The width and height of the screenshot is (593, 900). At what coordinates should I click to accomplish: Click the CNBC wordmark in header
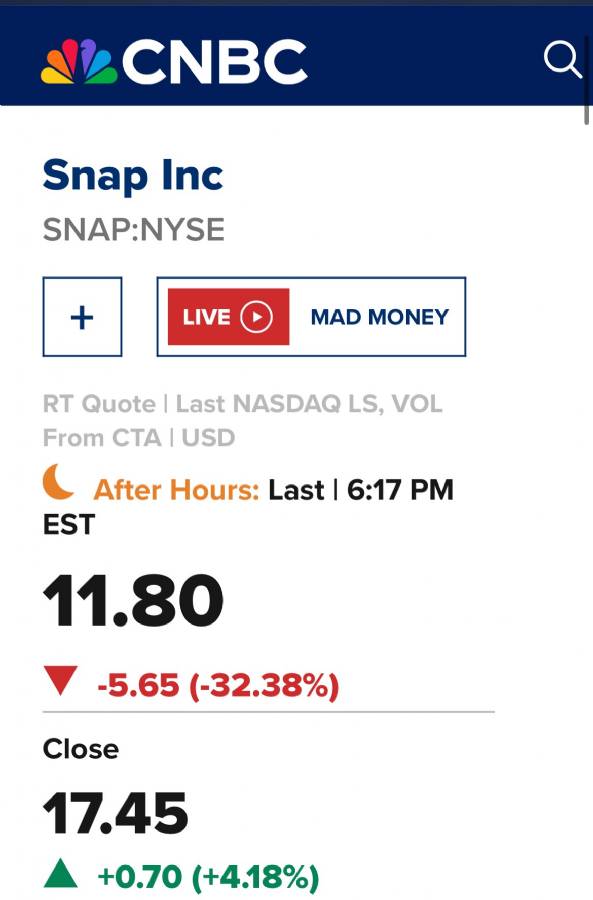coord(215,61)
